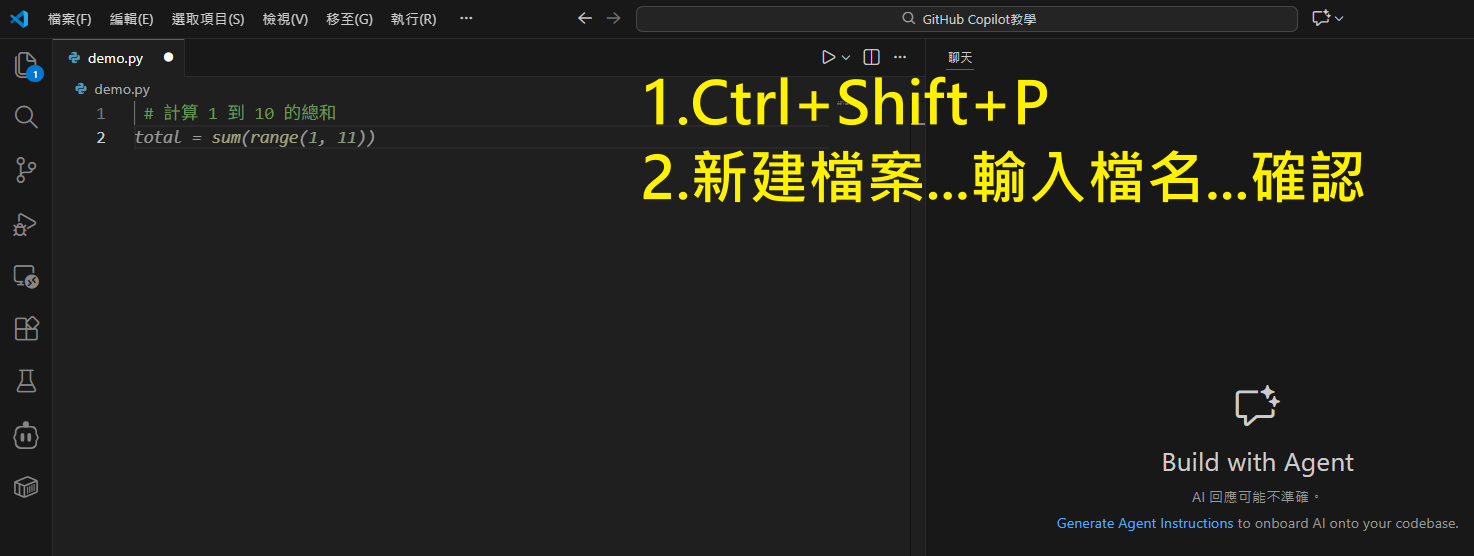Viewport: 1474px width, 556px height.
Task: Click the unsaved dot on demo.py tab
Action: tap(168, 57)
